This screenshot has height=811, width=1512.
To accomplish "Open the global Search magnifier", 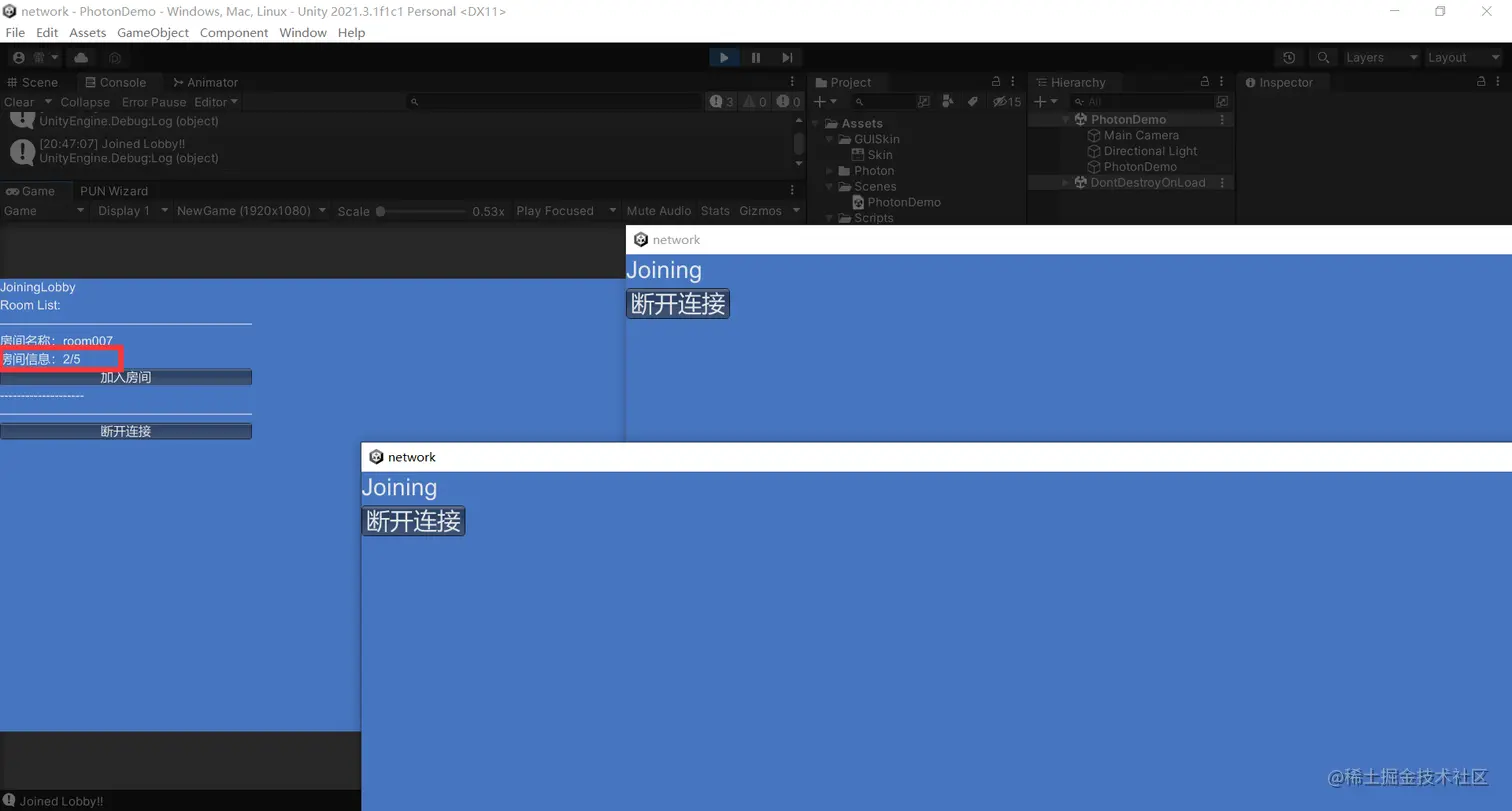I will [x=1323, y=58].
